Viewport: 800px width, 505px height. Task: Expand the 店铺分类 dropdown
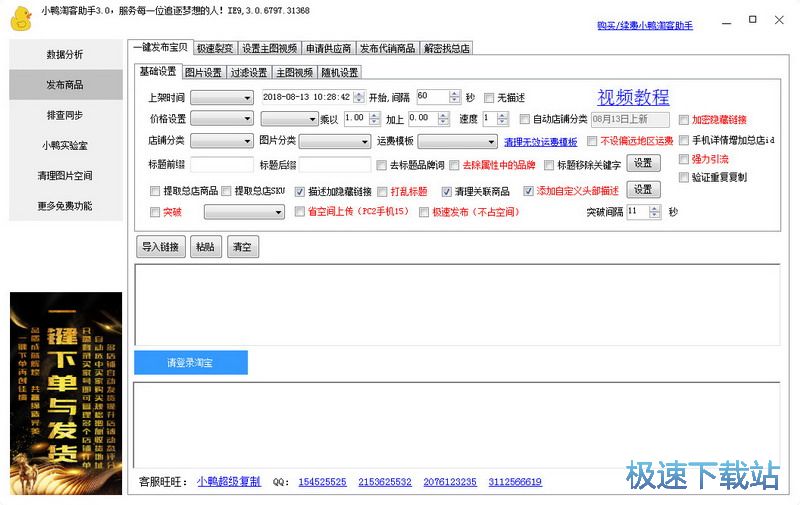221,142
